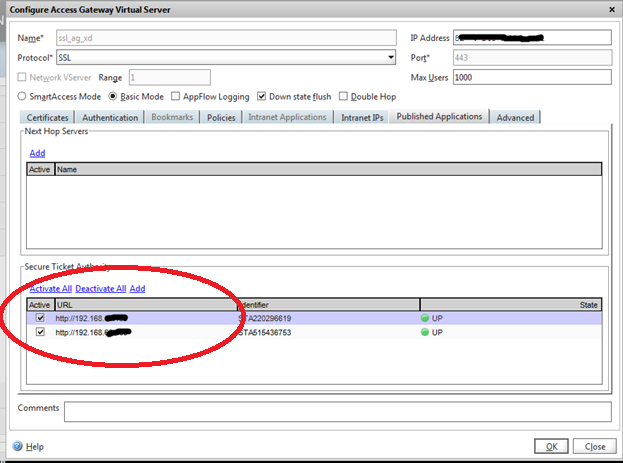
Task: Click the Comments text box
Action: click(x=338, y=412)
